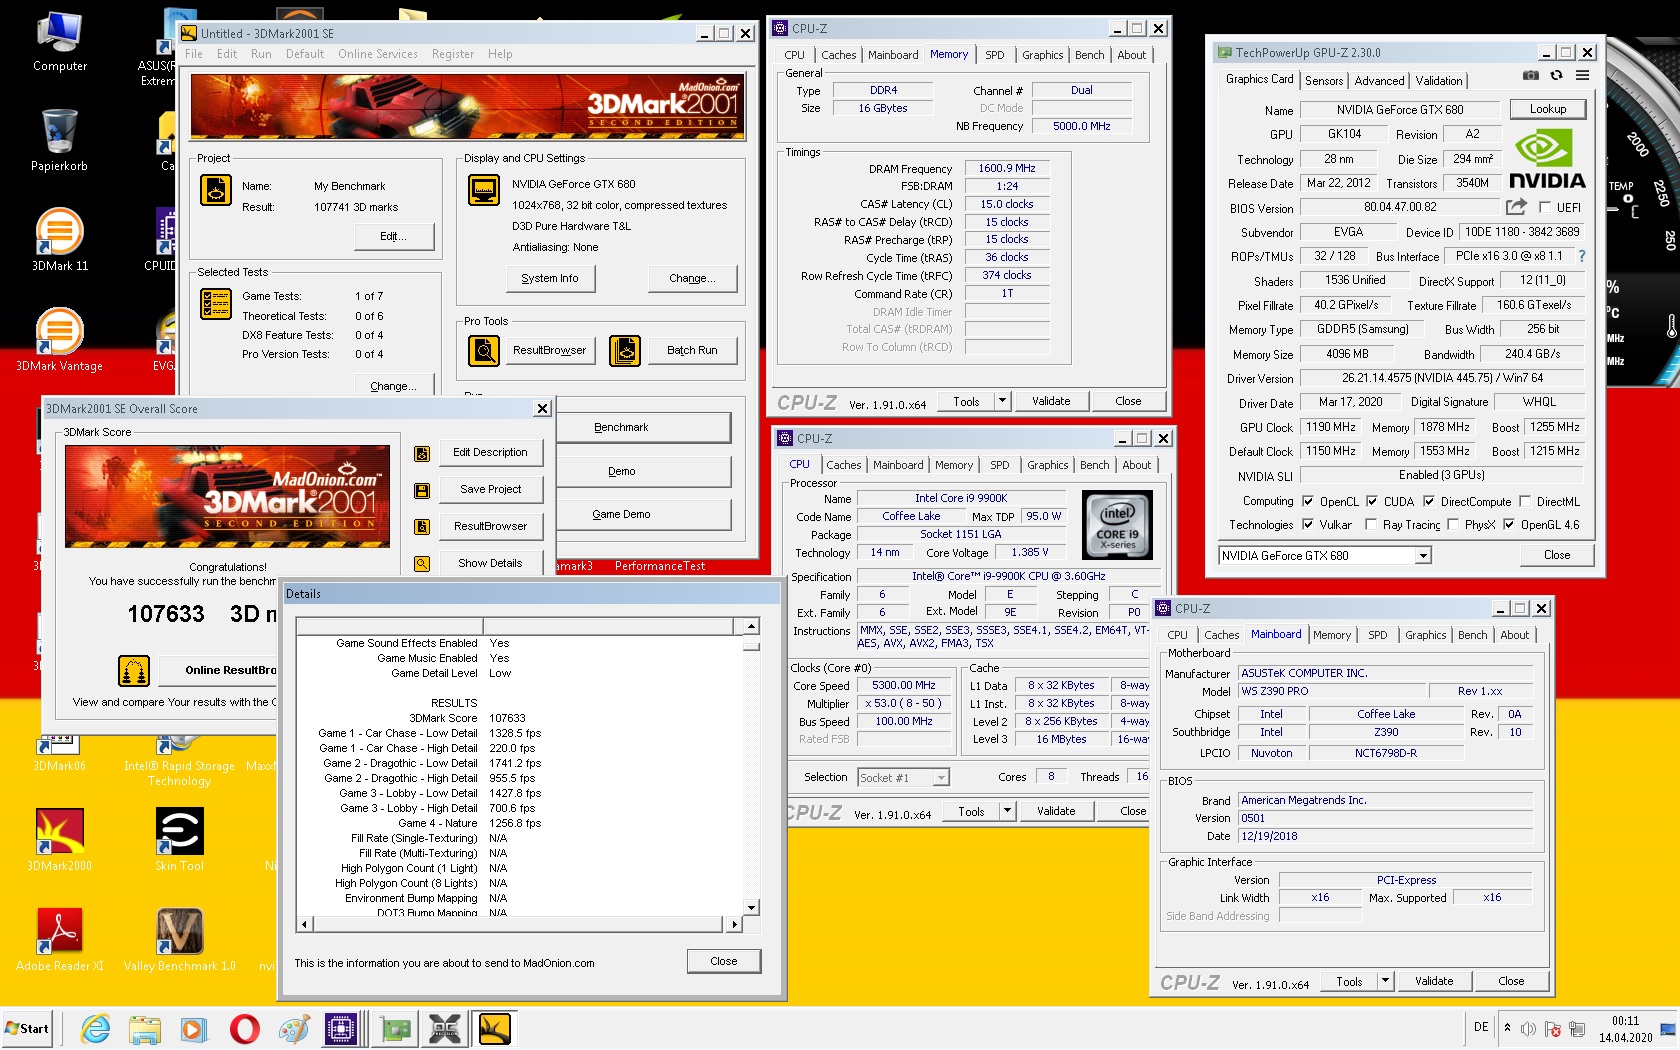Show hidden system tray icons arrow
The height and width of the screenshot is (1050, 1680).
pyautogui.click(x=1507, y=1028)
